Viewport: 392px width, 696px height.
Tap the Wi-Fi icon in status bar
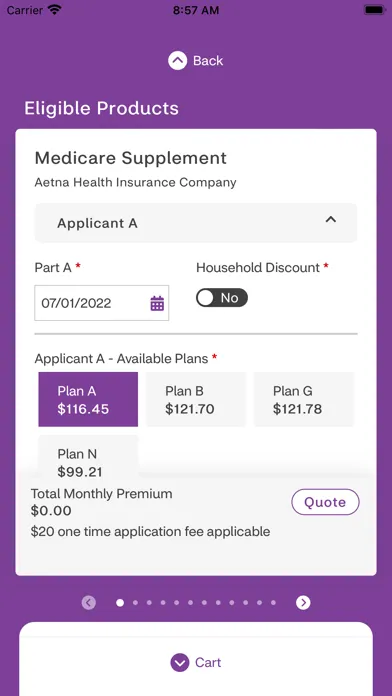click(55, 10)
